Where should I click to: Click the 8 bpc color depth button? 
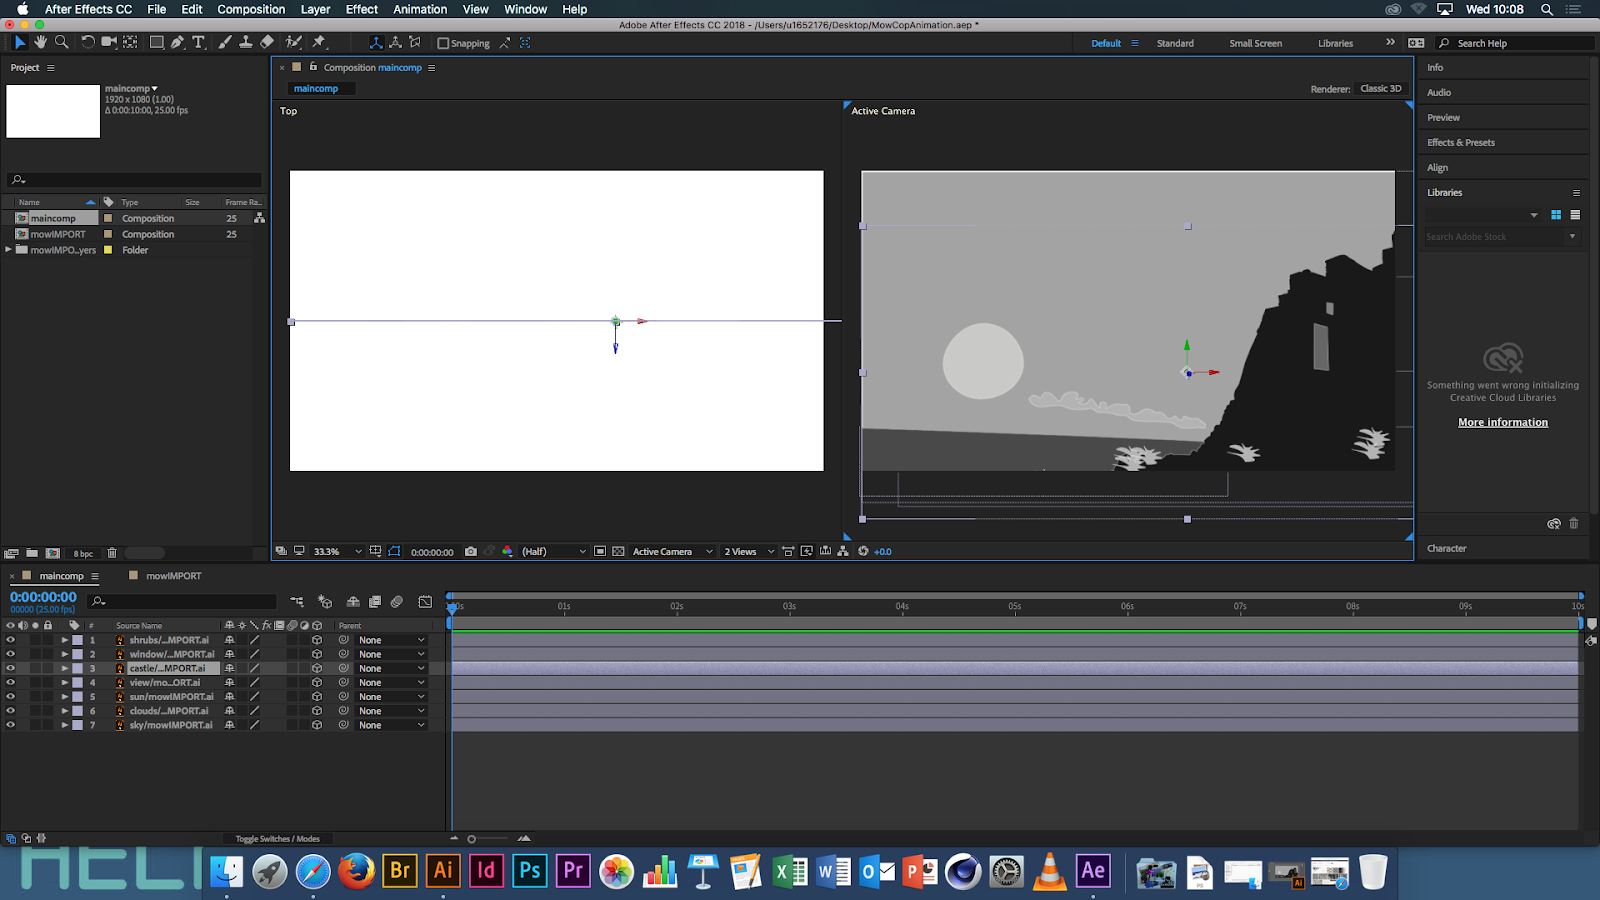pyautogui.click(x=83, y=553)
